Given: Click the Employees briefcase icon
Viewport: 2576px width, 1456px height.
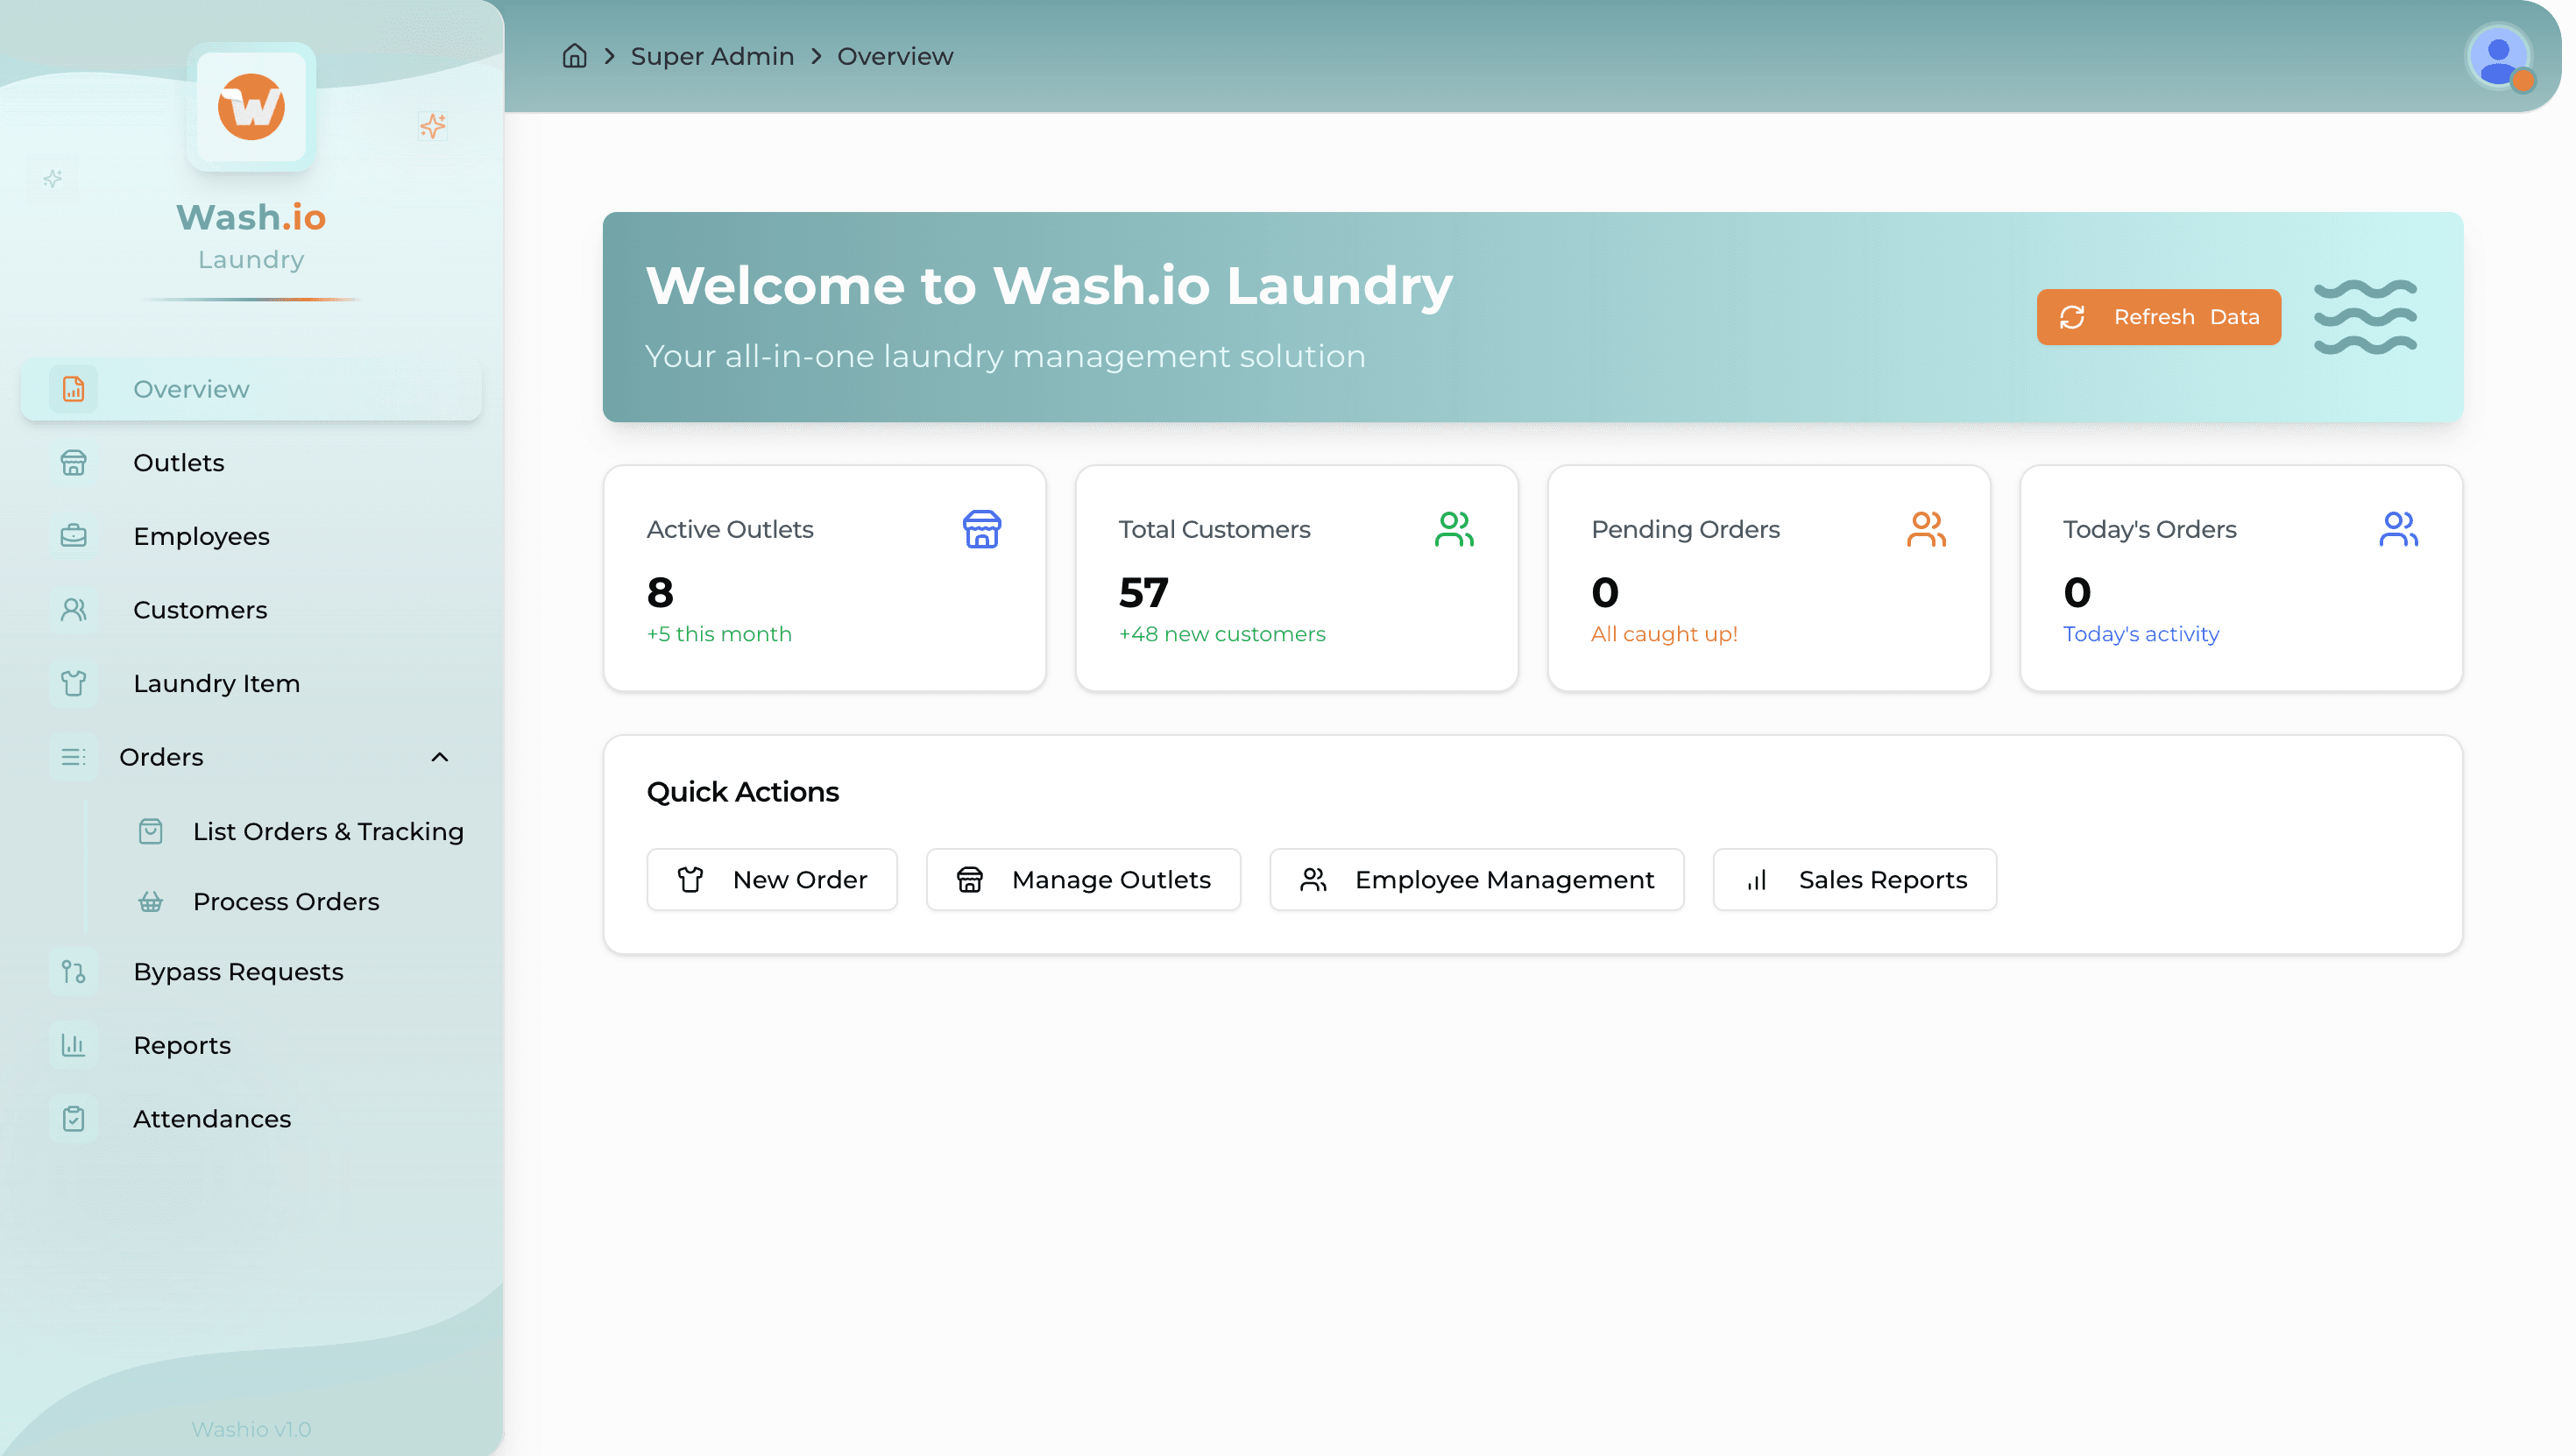Looking at the screenshot, I should [74, 536].
